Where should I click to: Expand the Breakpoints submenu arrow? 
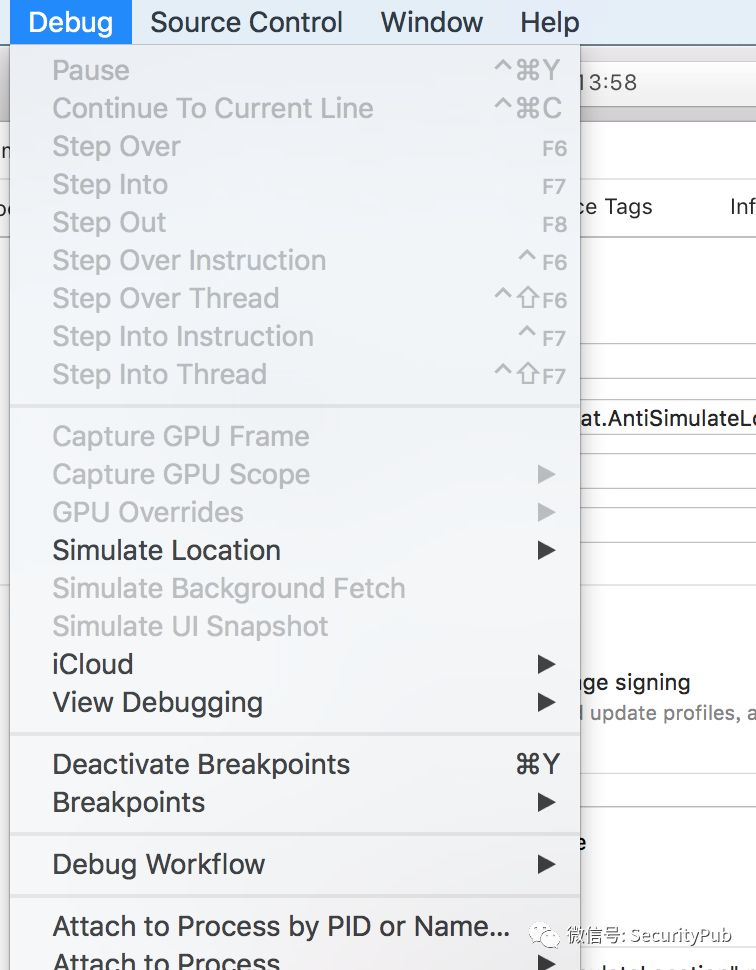(x=546, y=802)
